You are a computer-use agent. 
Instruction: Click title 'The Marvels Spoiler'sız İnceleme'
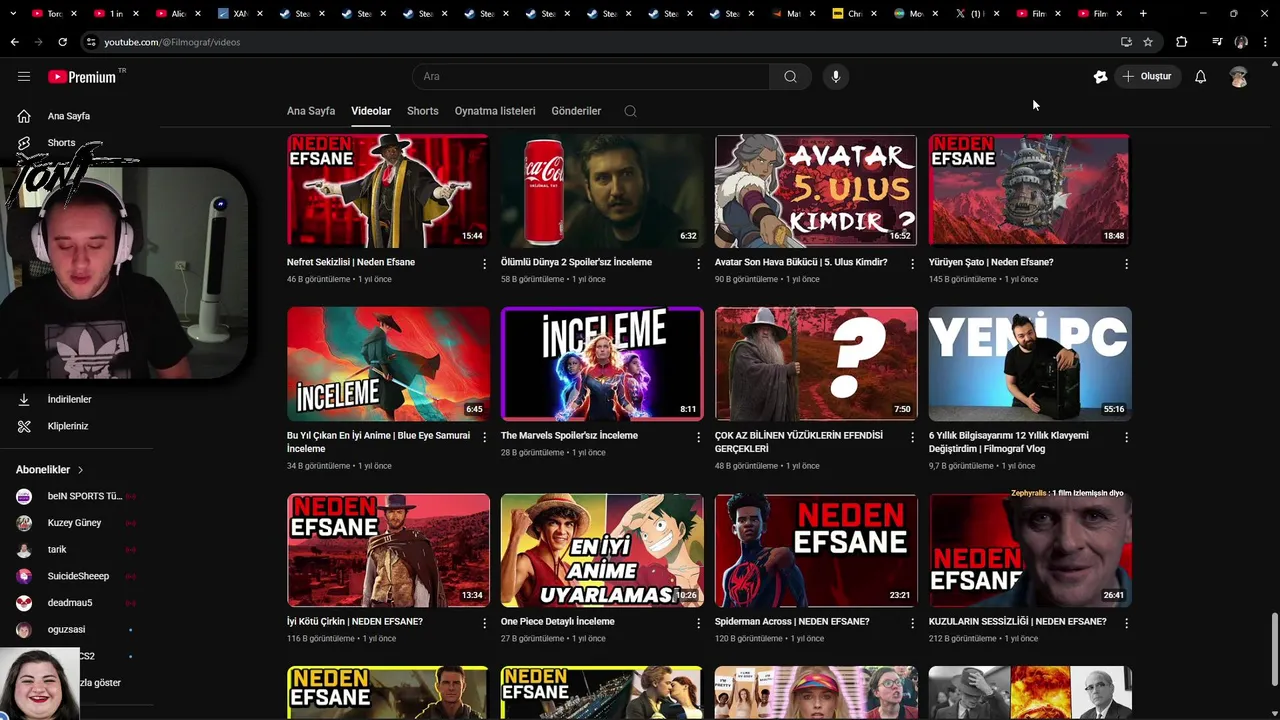click(x=569, y=436)
